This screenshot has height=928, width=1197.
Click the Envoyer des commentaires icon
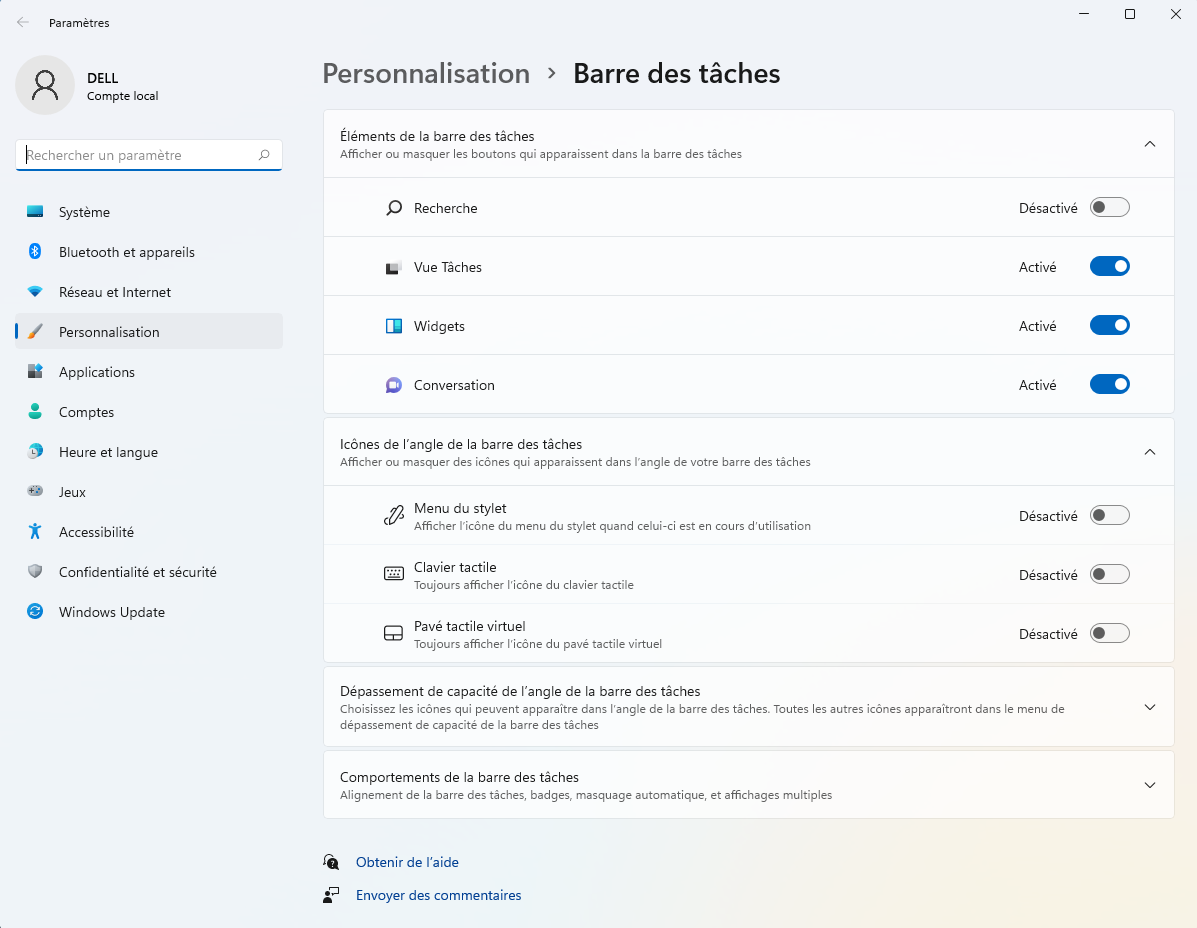pyautogui.click(x=331, y=894)
